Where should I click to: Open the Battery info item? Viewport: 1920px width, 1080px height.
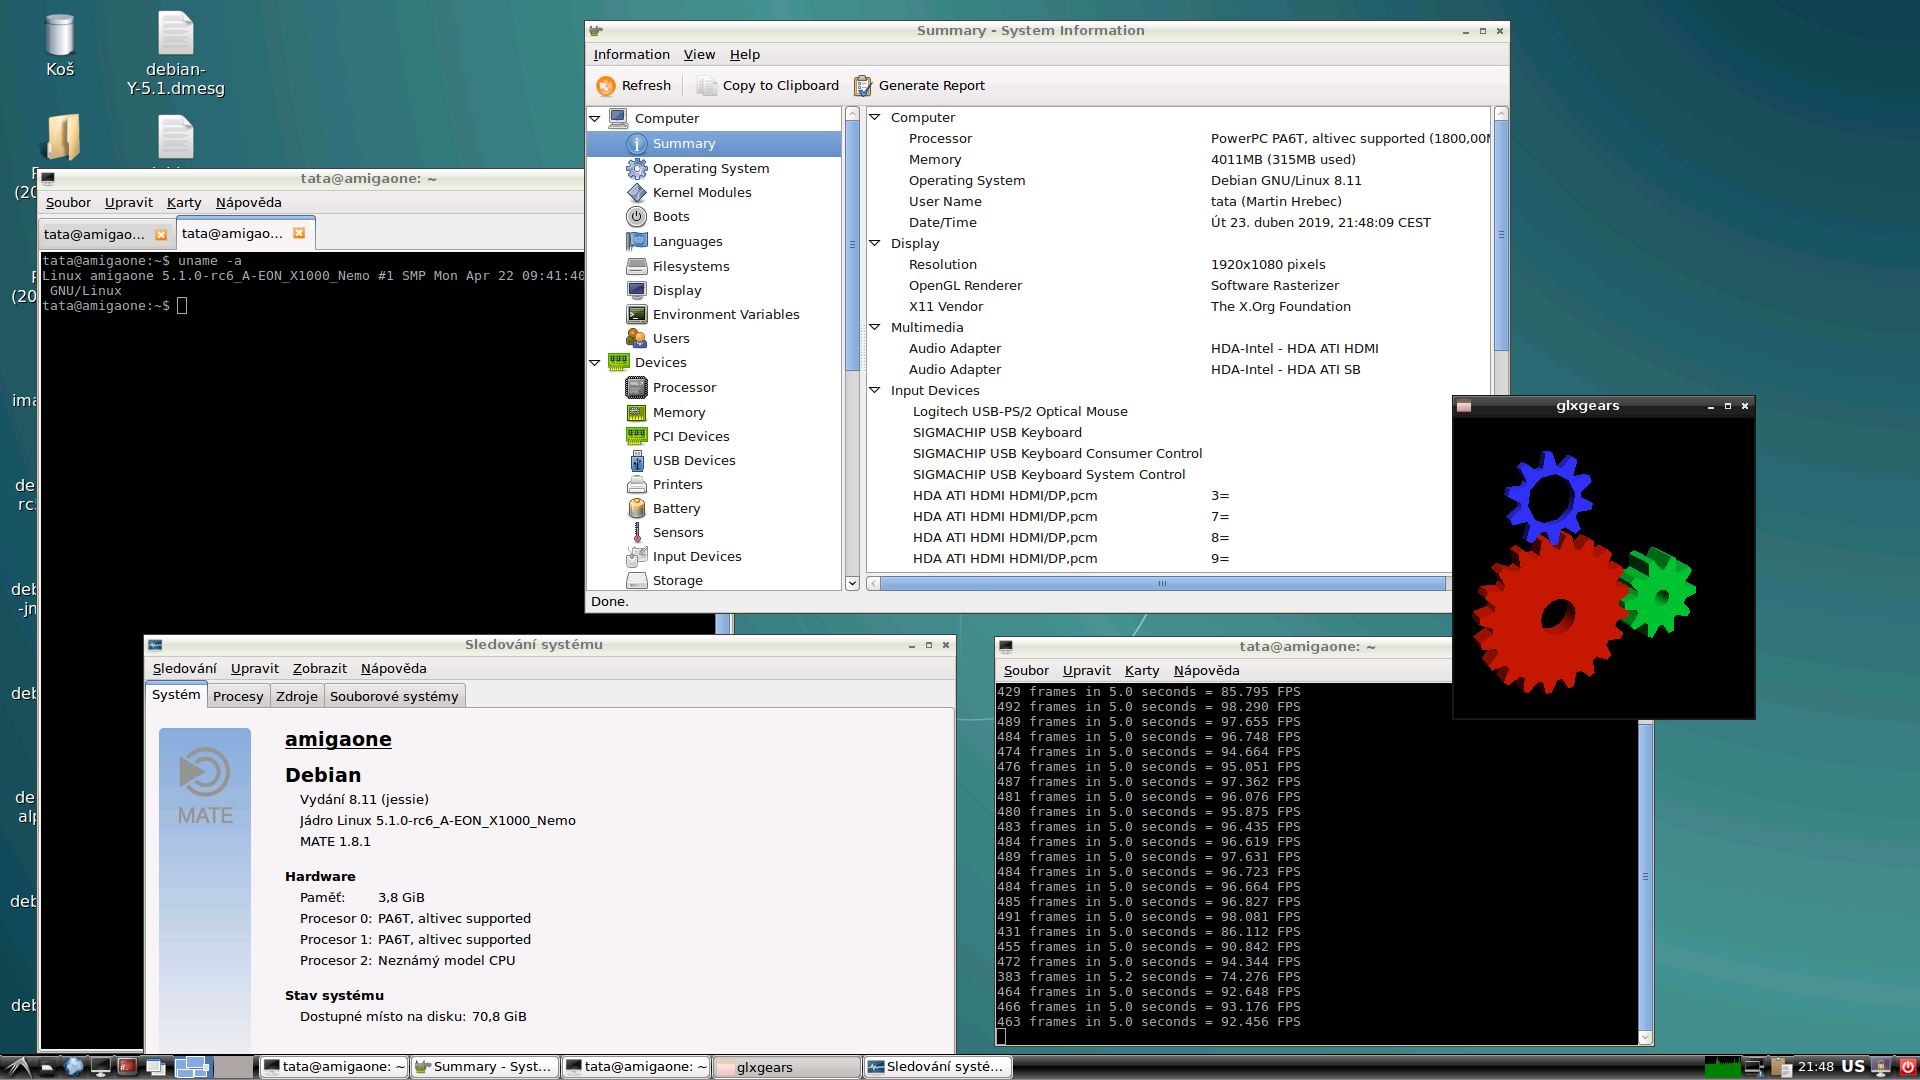point(676,509)
